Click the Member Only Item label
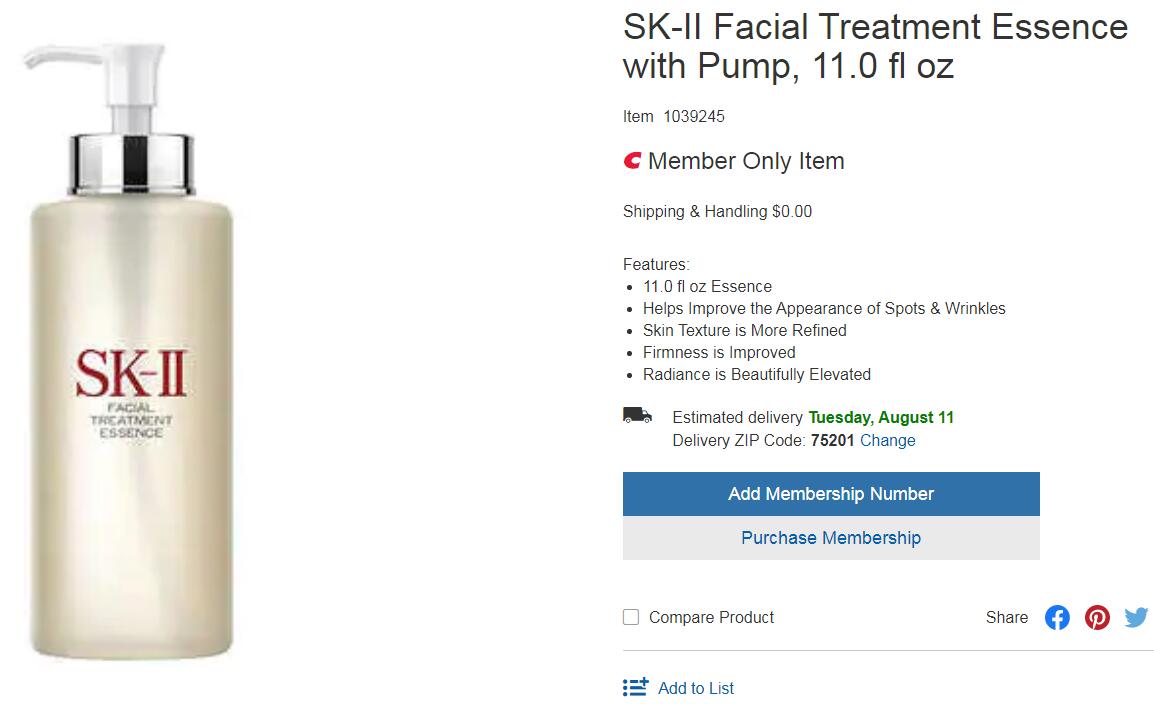 click(x=746, y=161)
